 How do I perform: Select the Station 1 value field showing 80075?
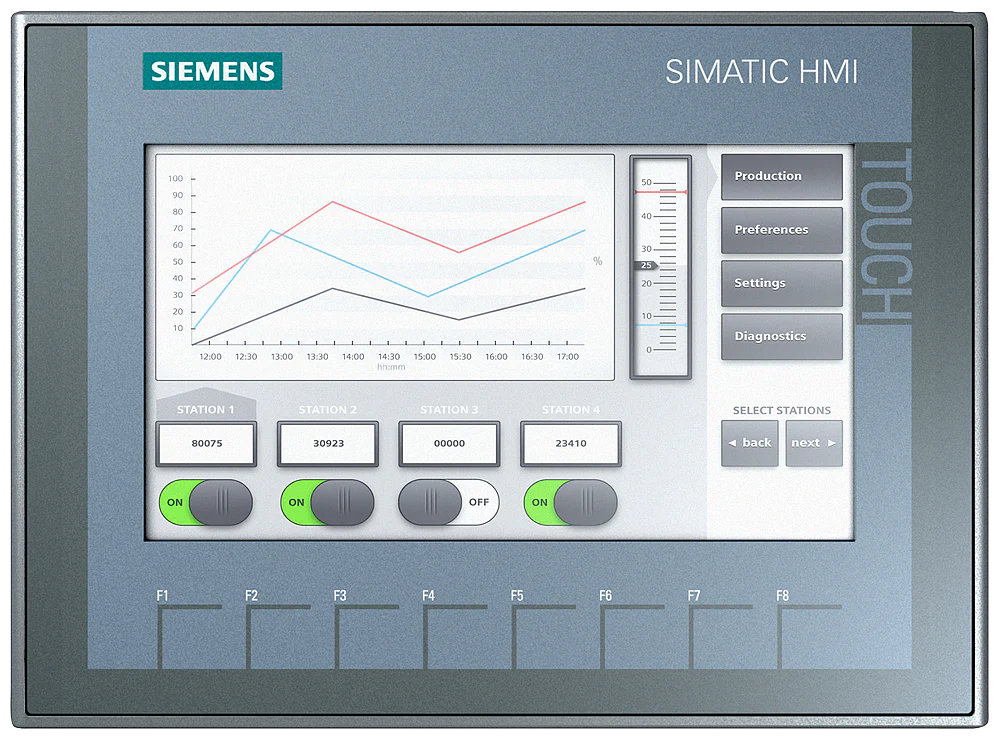click(206, 443)
